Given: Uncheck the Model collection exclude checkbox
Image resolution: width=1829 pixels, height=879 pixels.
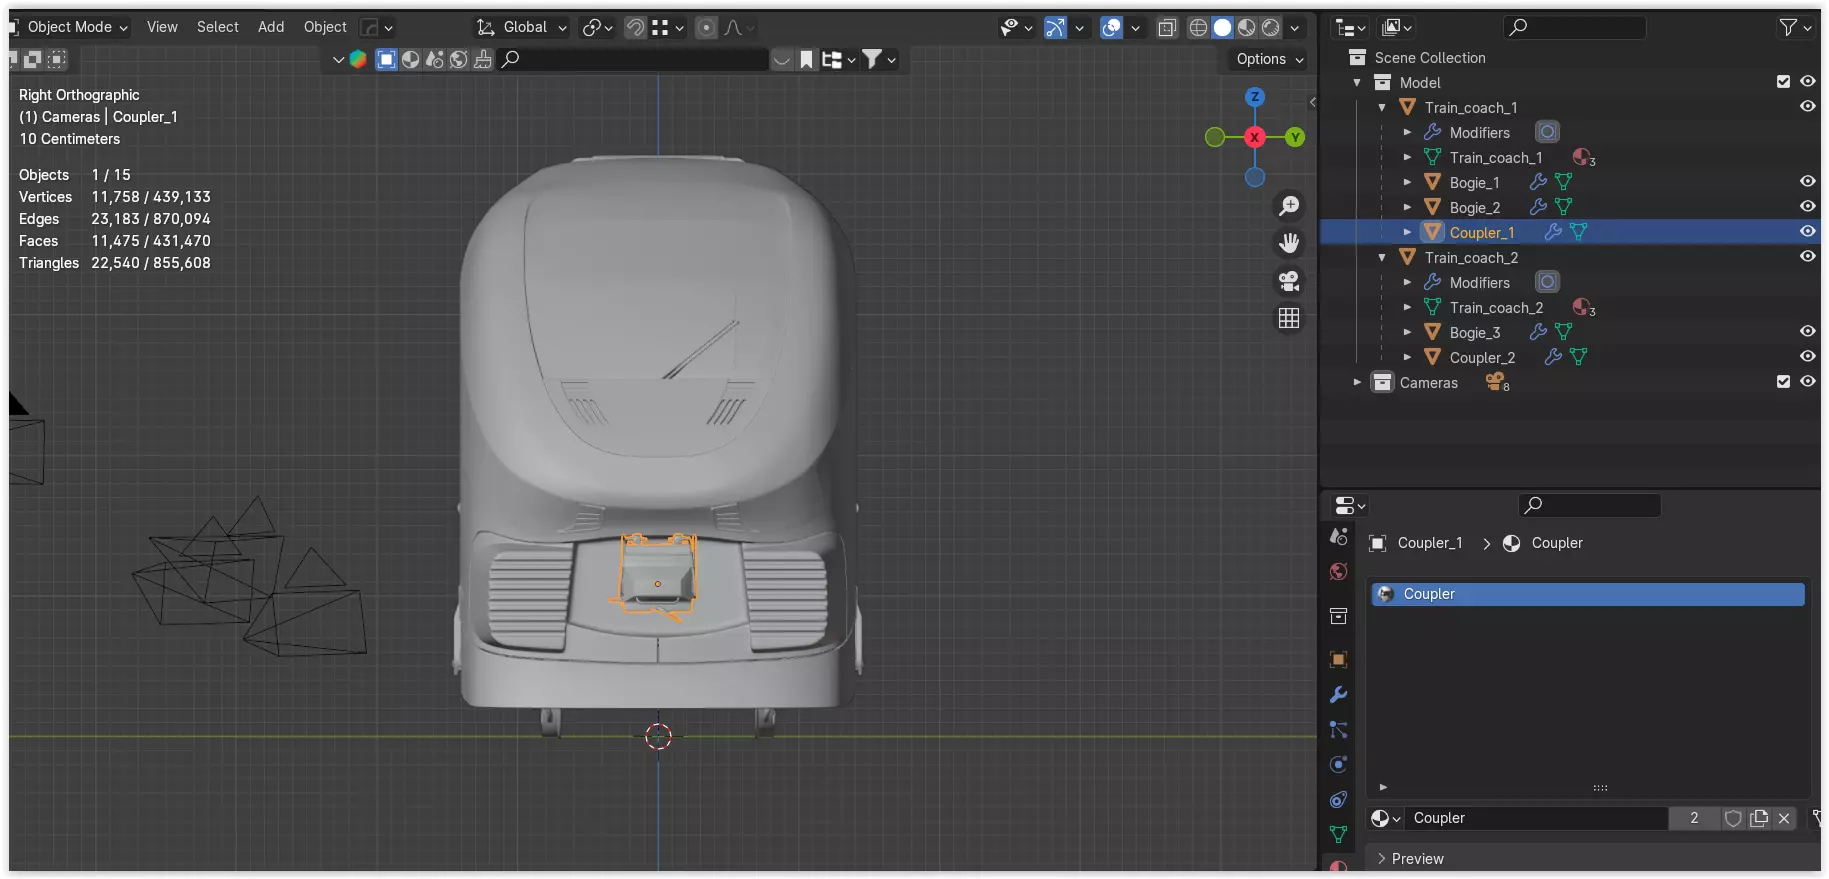Looking at the screenshot, I should tap(1783, 82).
